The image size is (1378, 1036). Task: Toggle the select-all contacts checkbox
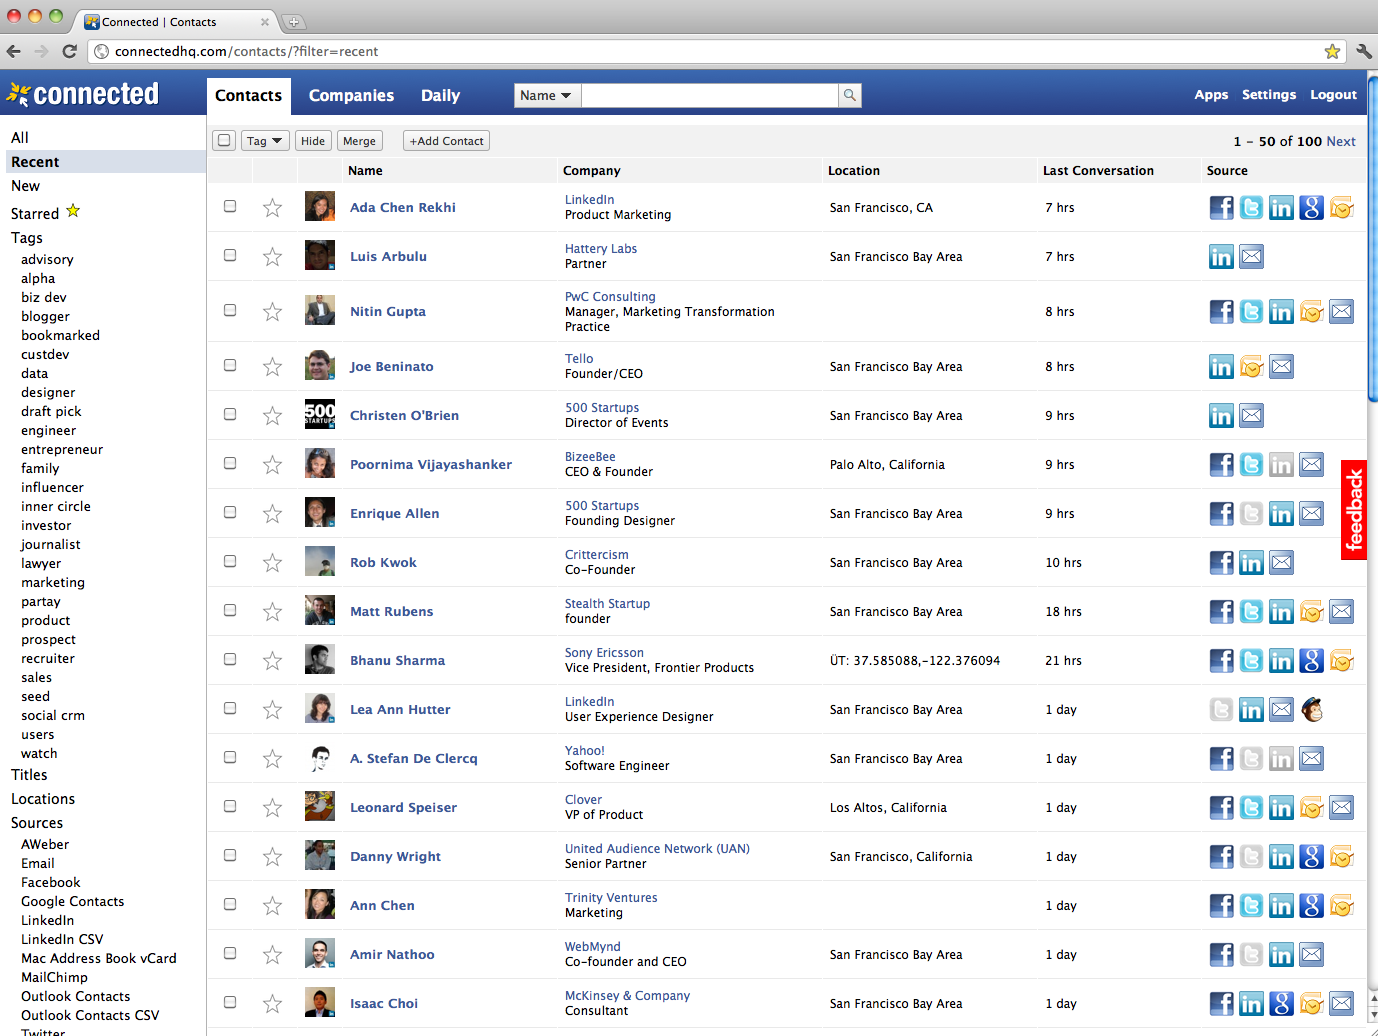click(x=224, y=141)
